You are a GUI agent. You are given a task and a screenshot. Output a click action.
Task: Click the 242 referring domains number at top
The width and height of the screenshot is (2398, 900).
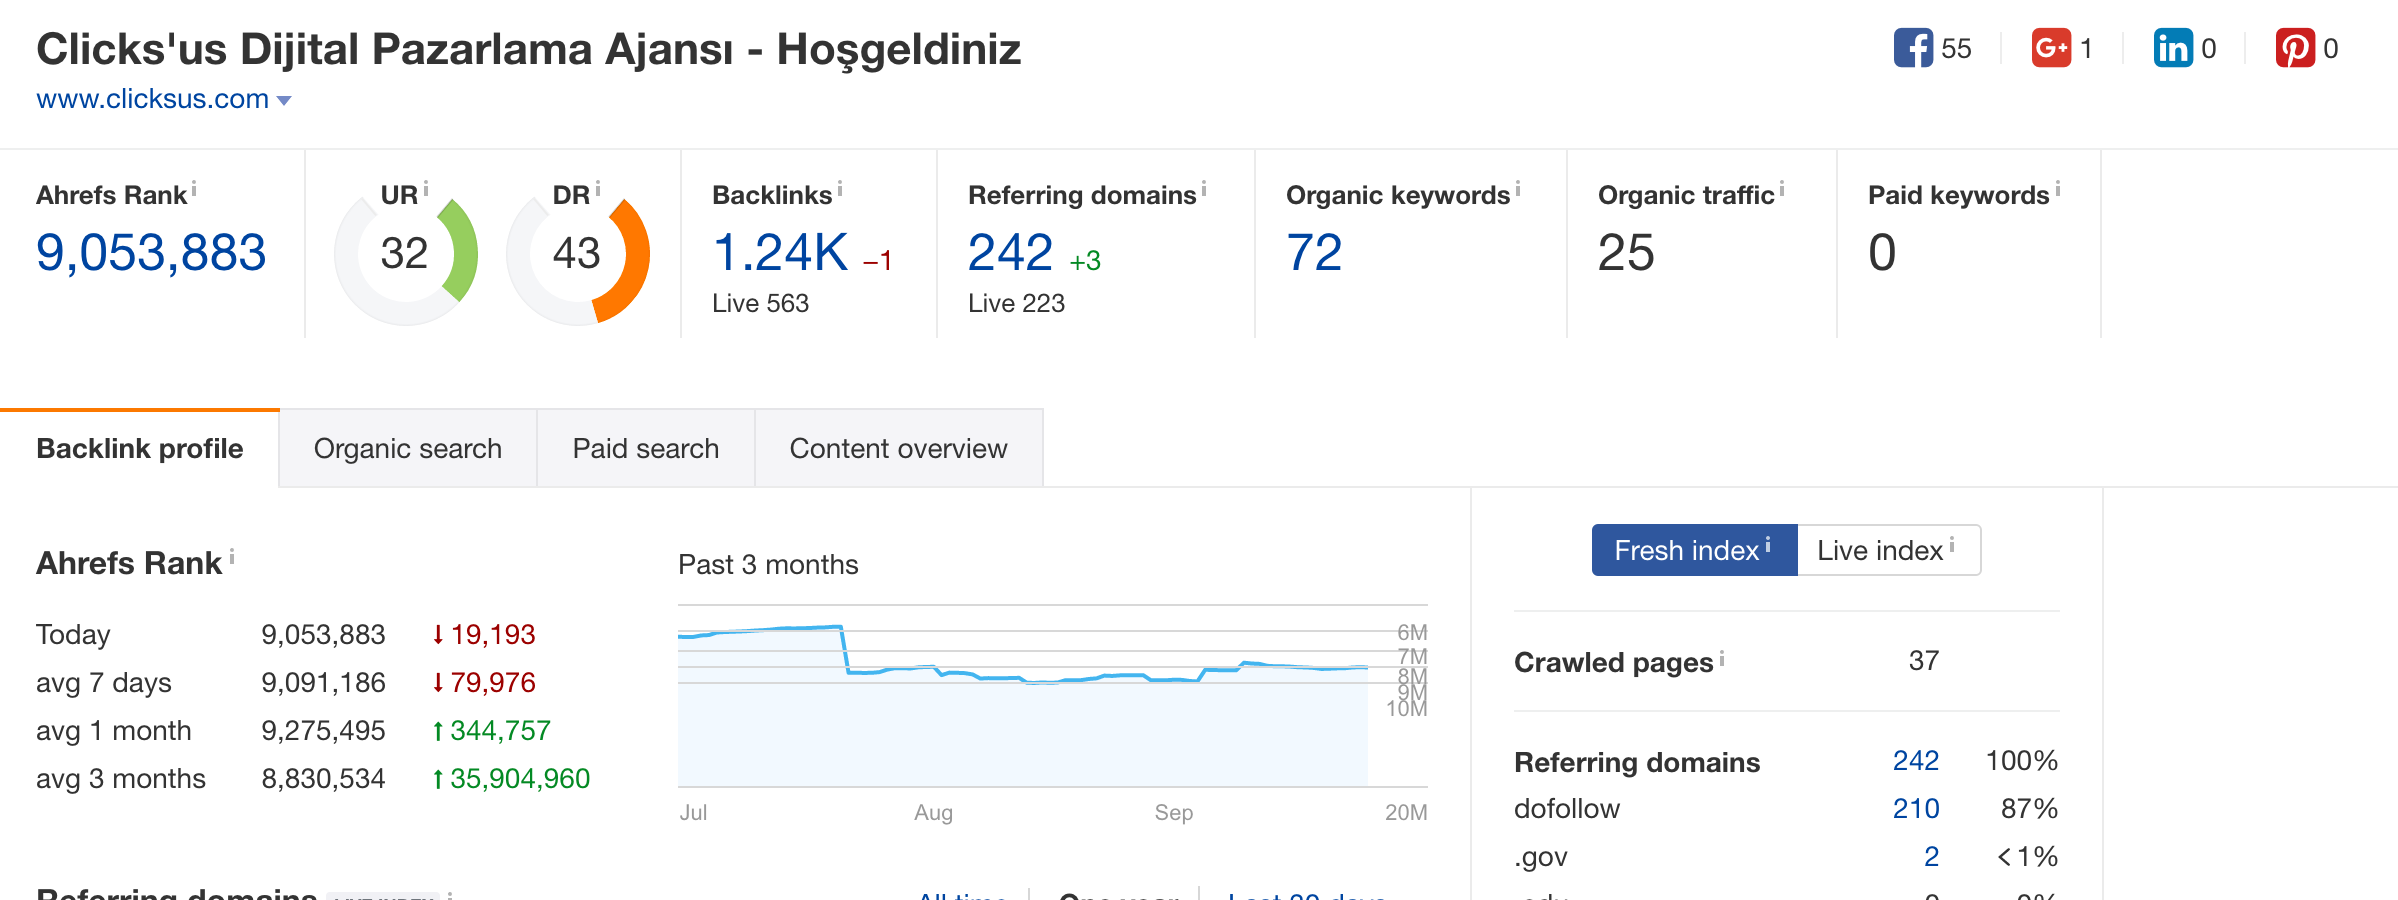pos(1010,252)
